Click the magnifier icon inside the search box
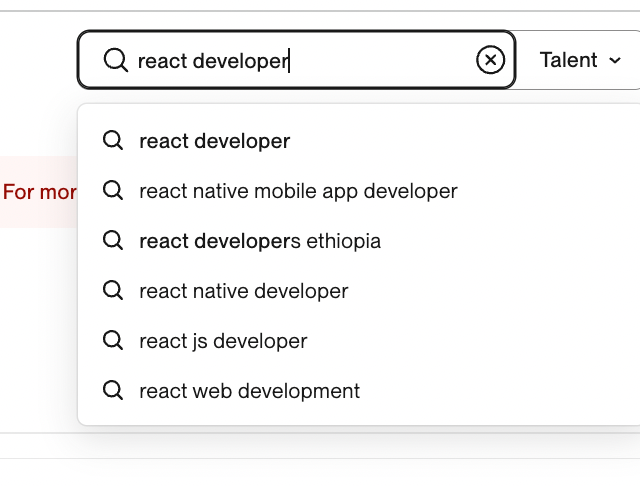The width and height of the screenshot is (640, 486). click(116, 61)
